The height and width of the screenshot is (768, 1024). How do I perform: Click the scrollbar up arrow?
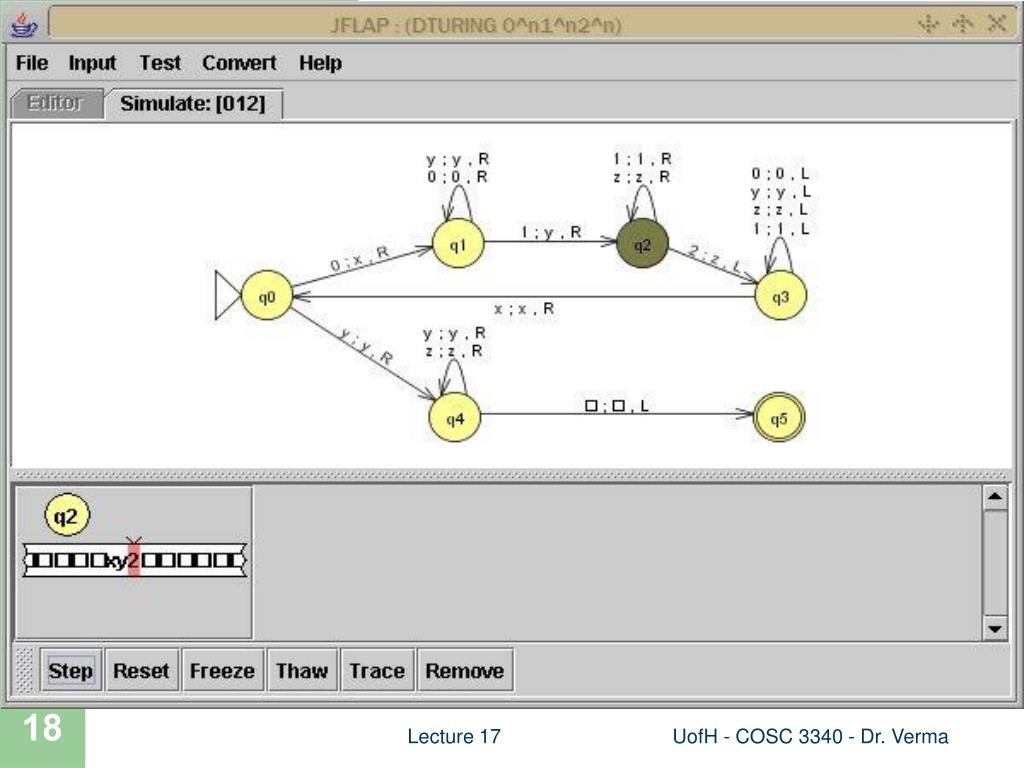tap(995, 497)
